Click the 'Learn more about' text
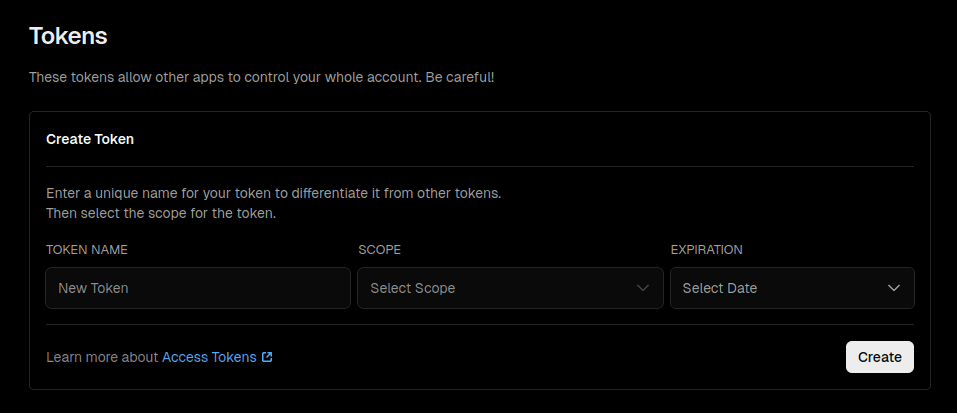Image resolution: width=957 pixels, height=413 pixels. coord(102,357)
